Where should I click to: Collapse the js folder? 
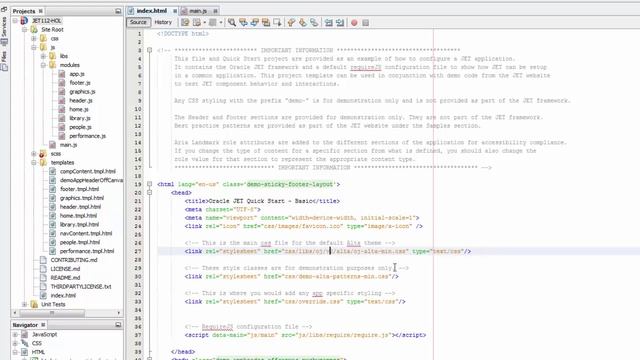click(x=34, y=47)
